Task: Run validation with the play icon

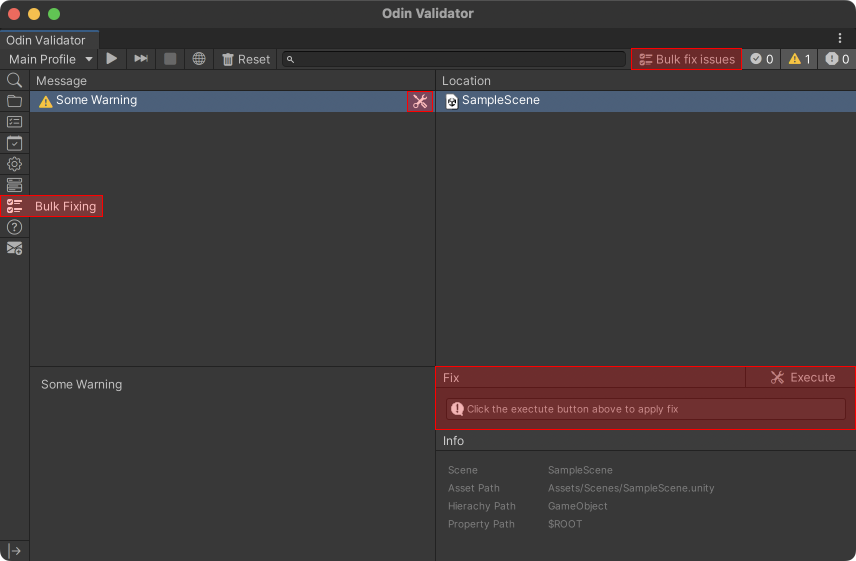Action: pyautogui.click(x=112, y=59)
